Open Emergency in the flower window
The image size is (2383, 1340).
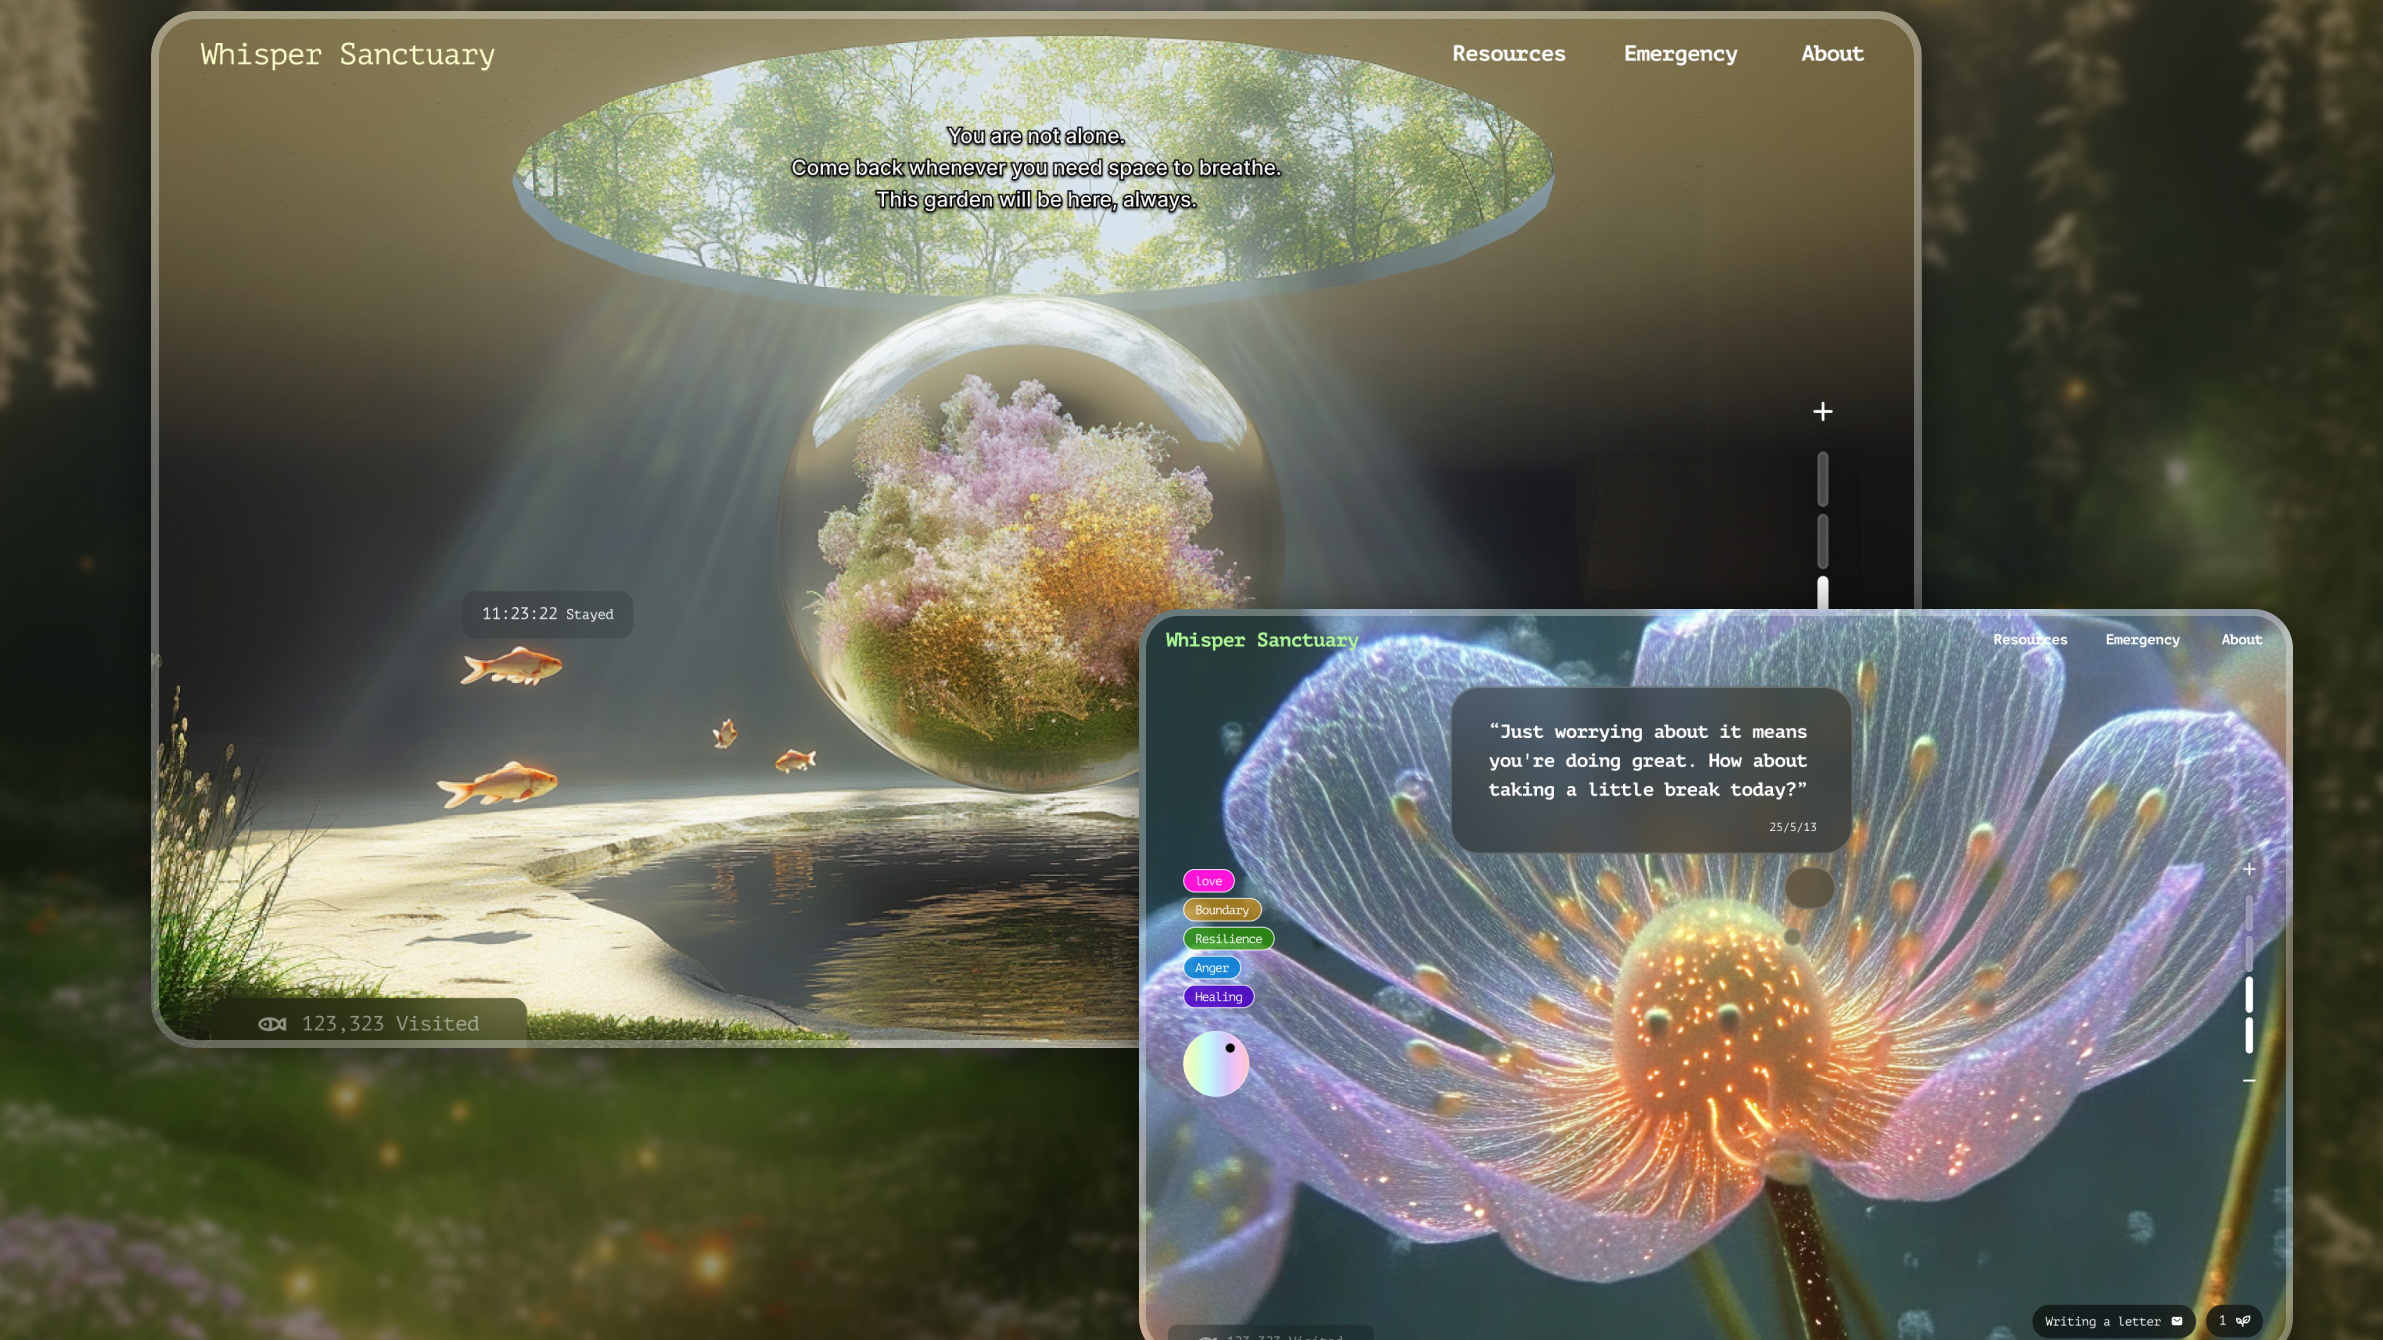2142,640
